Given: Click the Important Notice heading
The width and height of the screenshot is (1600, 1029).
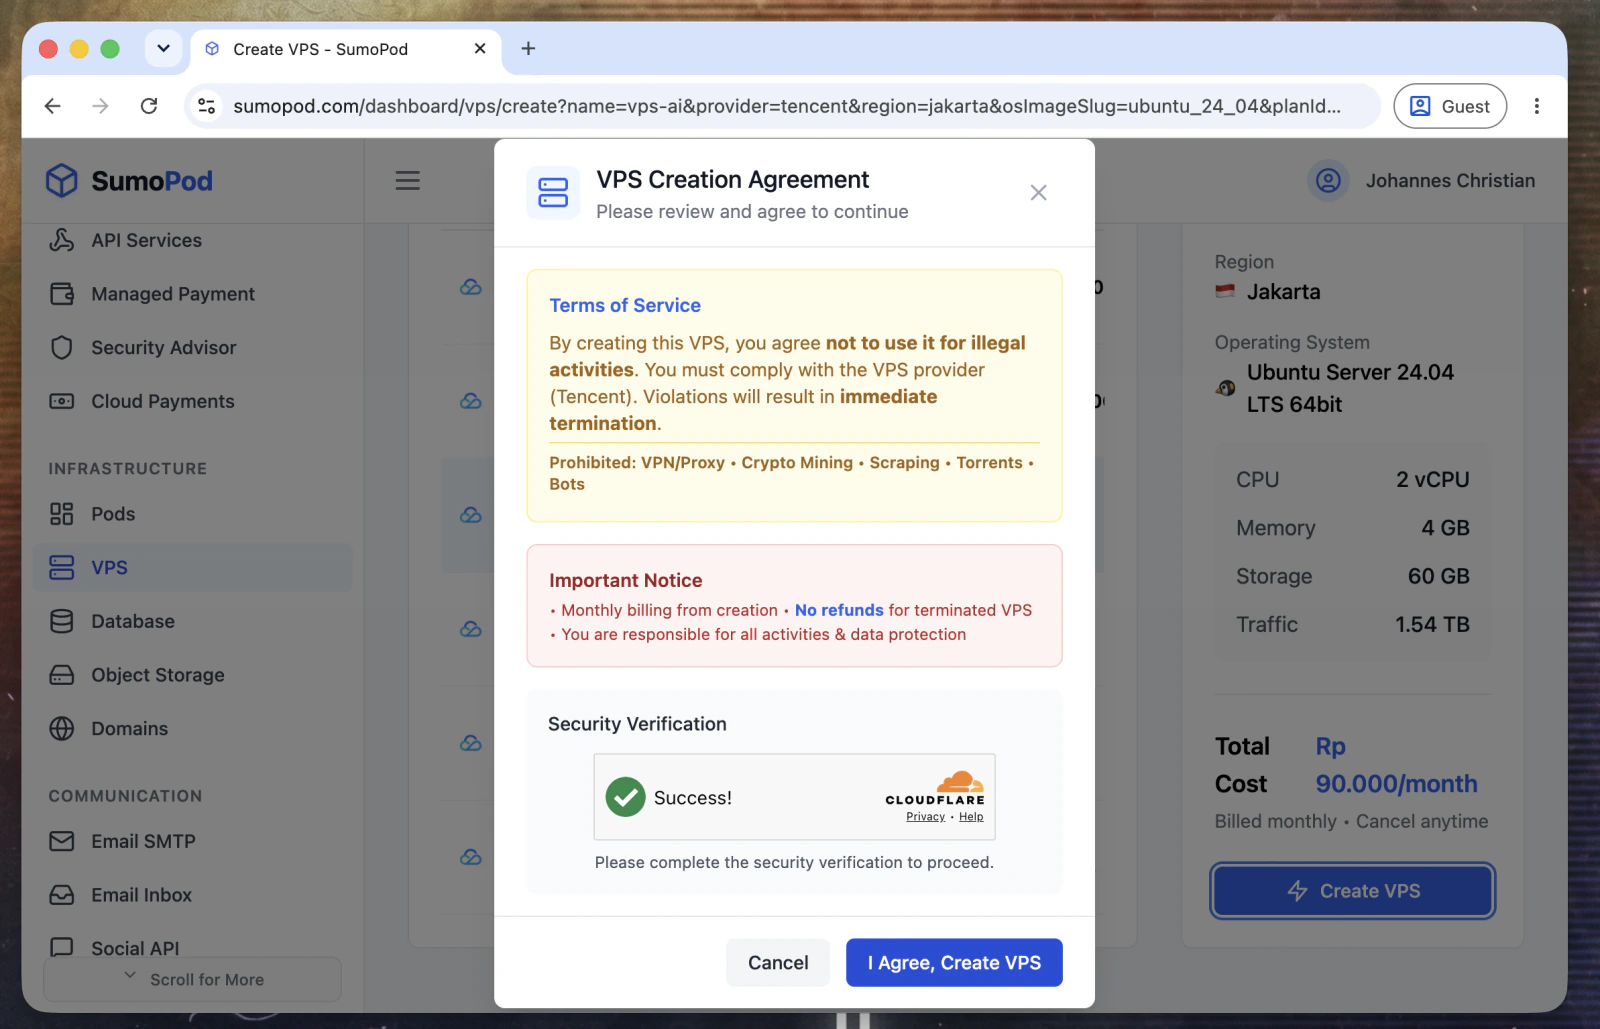Looking at the screenshot, I should click(x=626, y=580).
